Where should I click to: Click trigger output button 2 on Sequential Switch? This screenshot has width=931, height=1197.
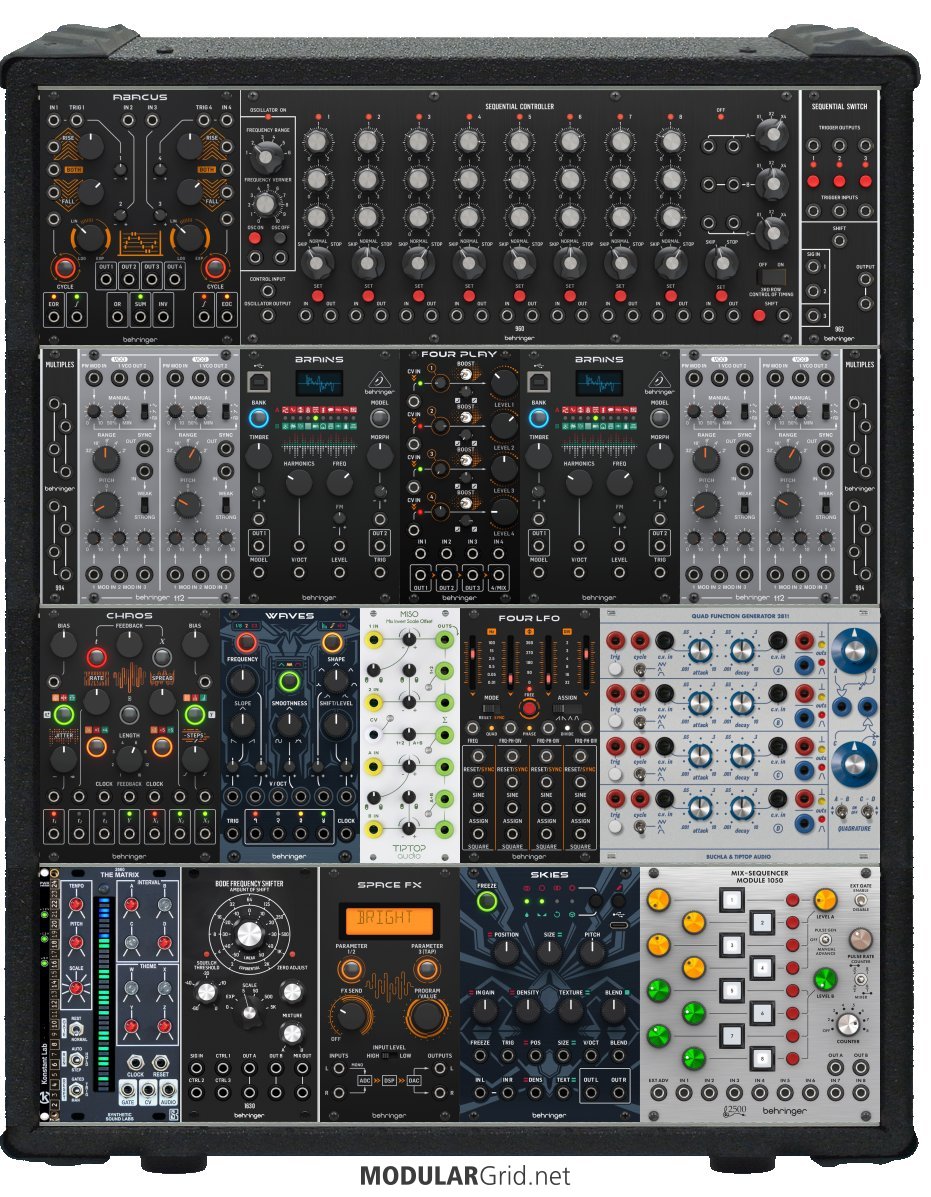click(x=839, y=182)
